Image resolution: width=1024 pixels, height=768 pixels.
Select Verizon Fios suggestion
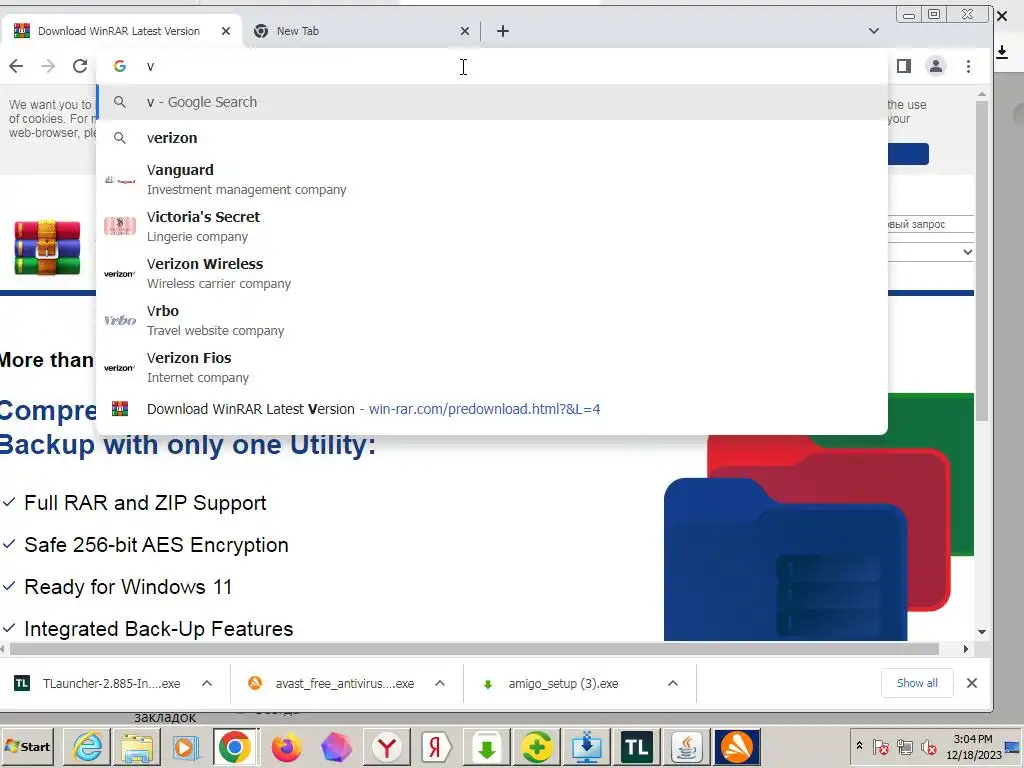492,368
